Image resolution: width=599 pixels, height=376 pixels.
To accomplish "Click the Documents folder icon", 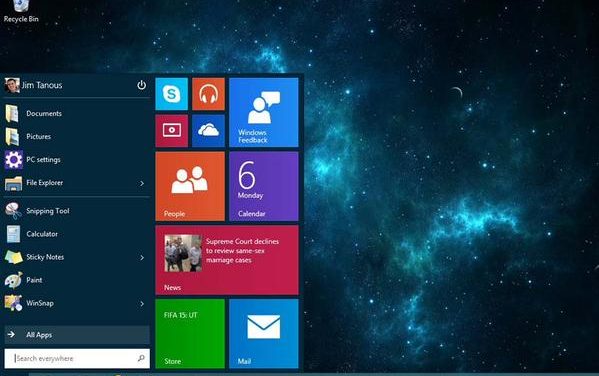I will coord(12,113).
